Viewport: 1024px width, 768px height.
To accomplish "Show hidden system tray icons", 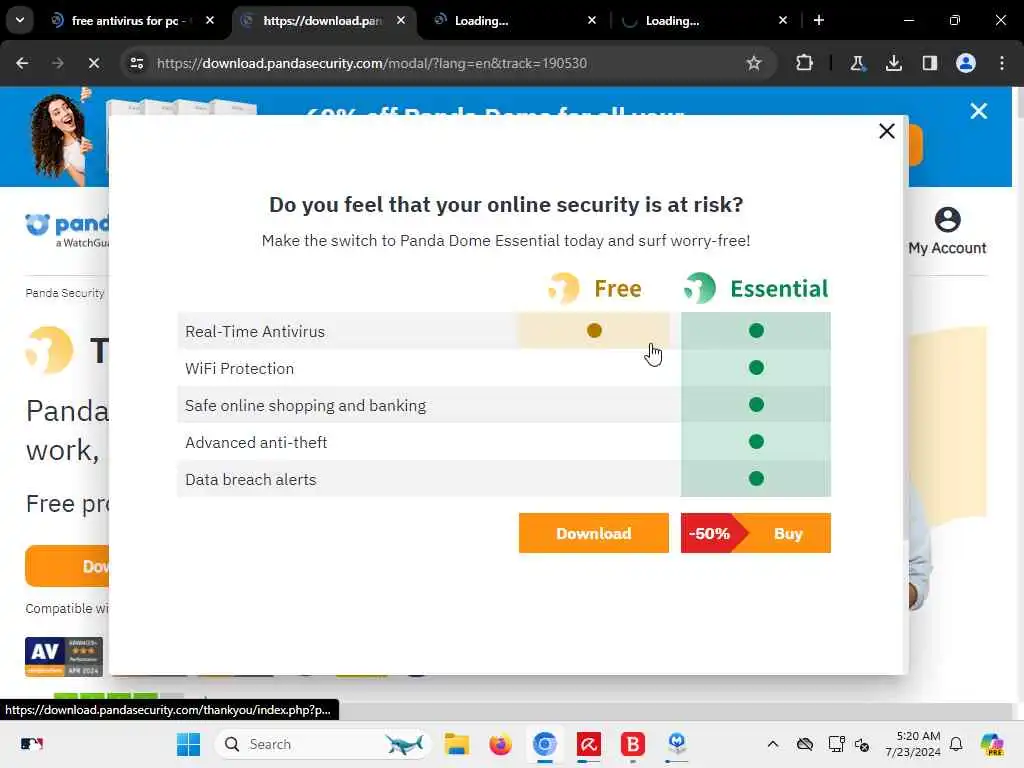I will pyautogui.click(x=773, y=744).
